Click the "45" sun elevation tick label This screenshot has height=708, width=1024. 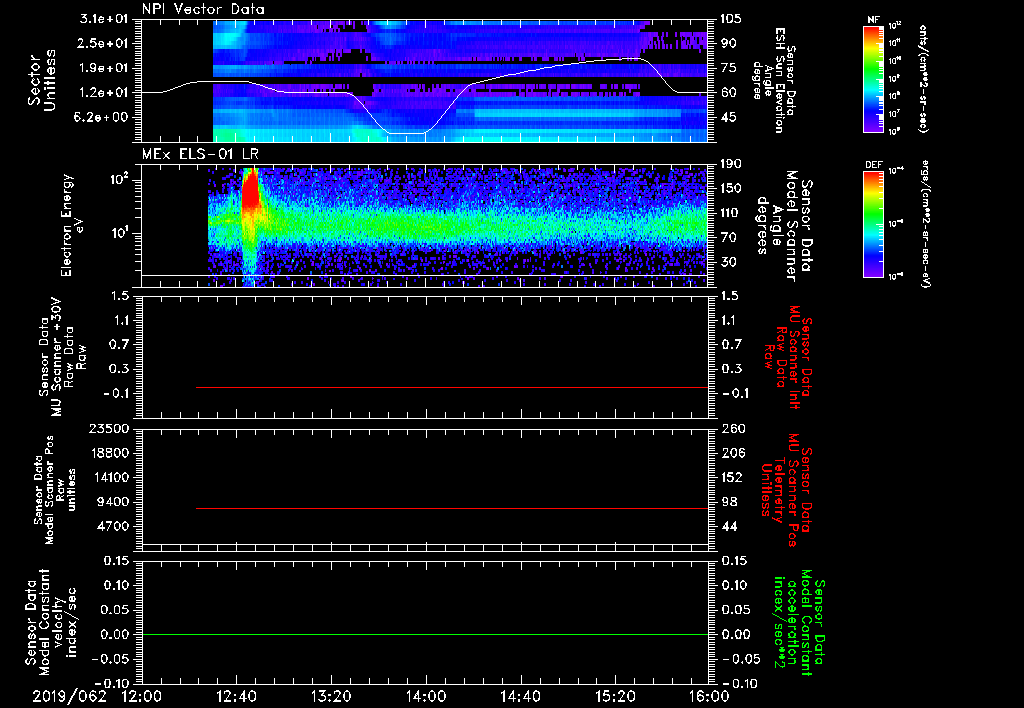728,118
